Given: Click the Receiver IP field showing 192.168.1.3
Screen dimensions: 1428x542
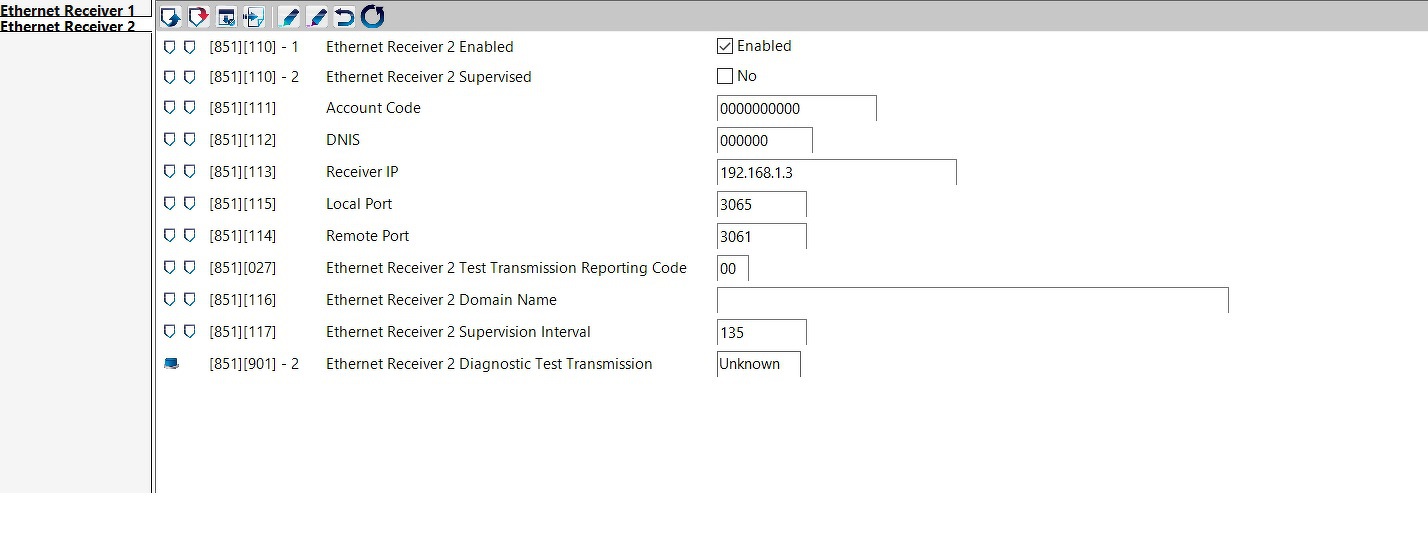Looking at the screenshot, I should click(x=837, y=172).
